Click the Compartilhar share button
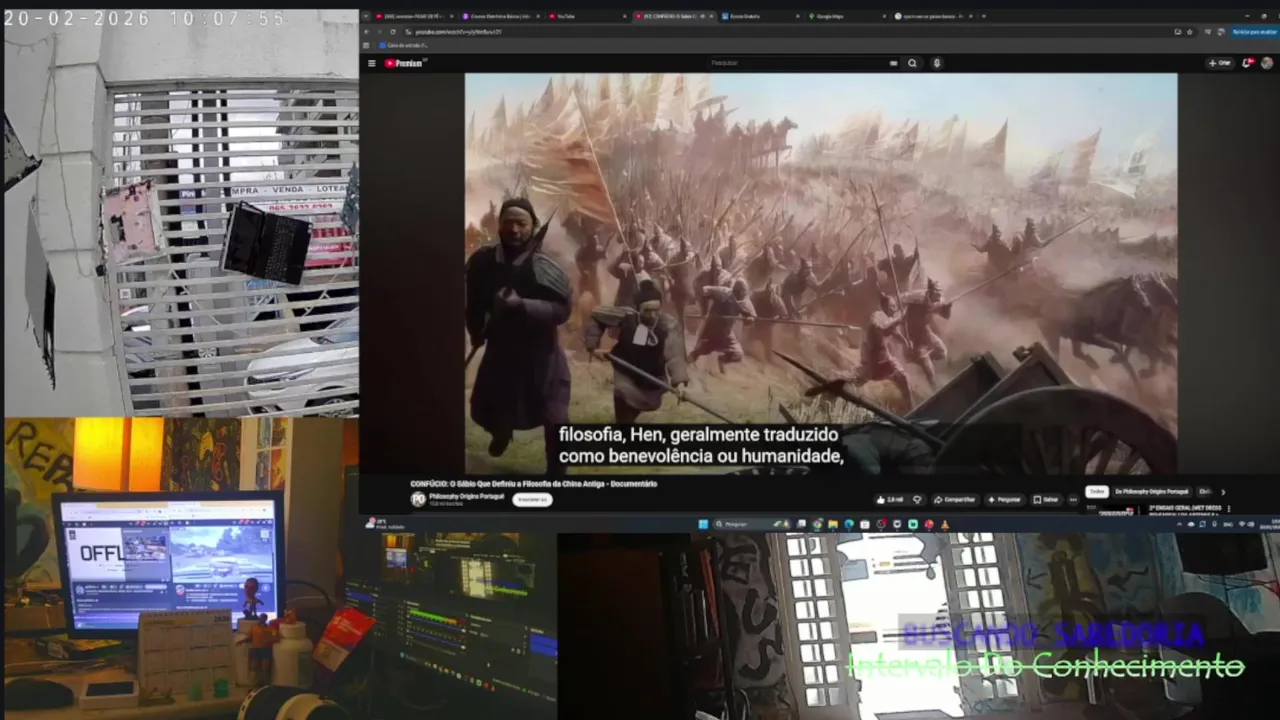The height and width of the screenshot is (720, 1280). click(x=955, y=499)
